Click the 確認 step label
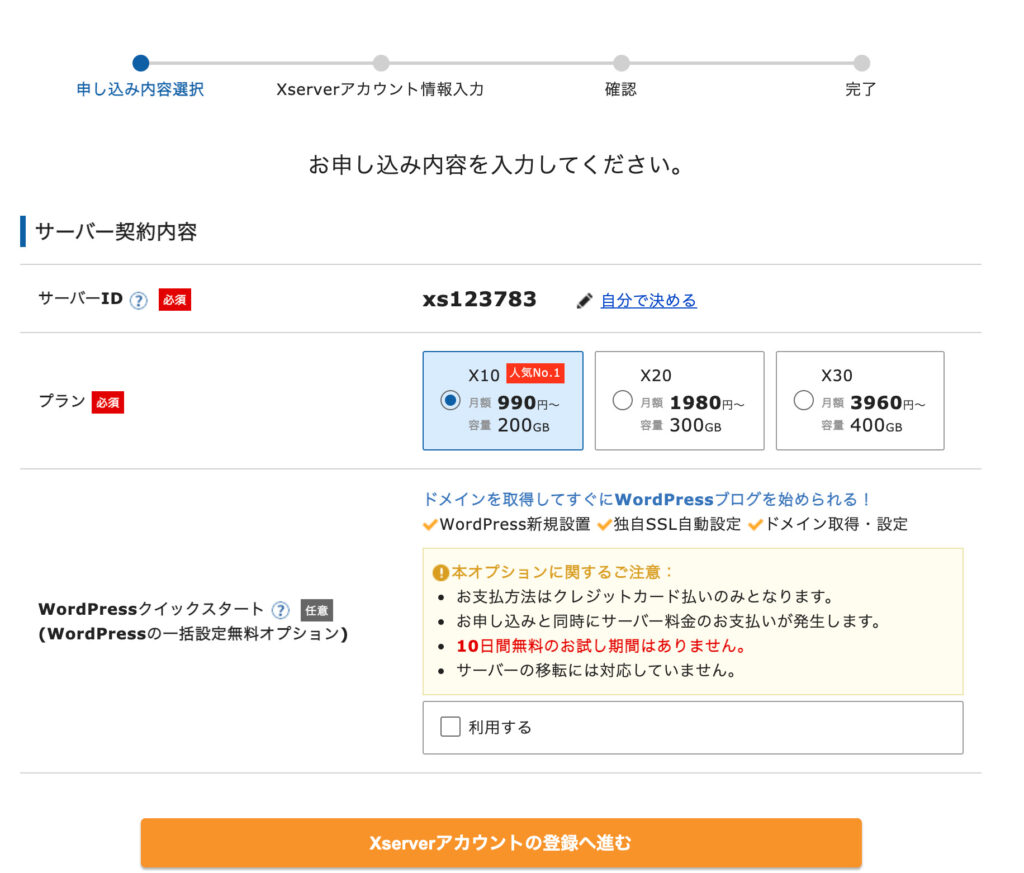1024x873 pixels. pyautogui.click(x=620, y=89)
